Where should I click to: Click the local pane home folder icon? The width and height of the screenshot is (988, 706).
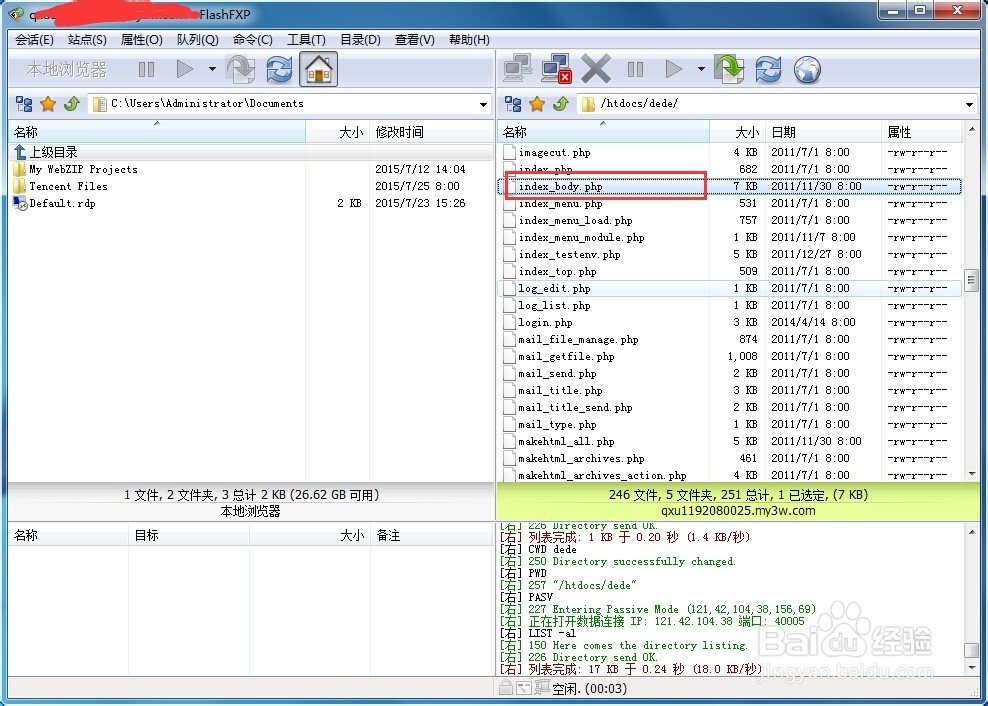tap(318, 69)
